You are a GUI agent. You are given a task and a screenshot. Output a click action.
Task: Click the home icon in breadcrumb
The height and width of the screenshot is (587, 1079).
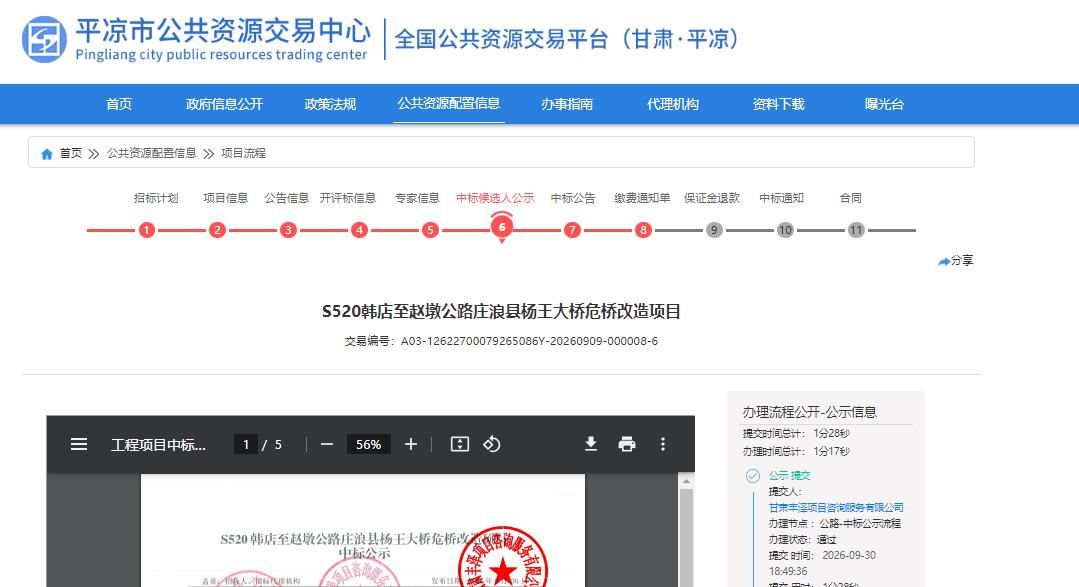pos(47,153)
